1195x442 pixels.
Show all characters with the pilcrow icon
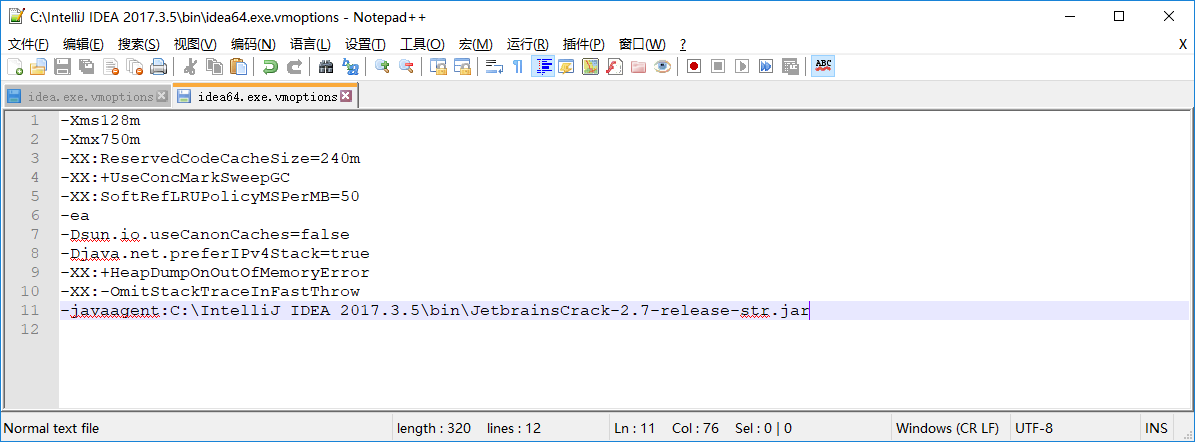(x=518, y=66)
